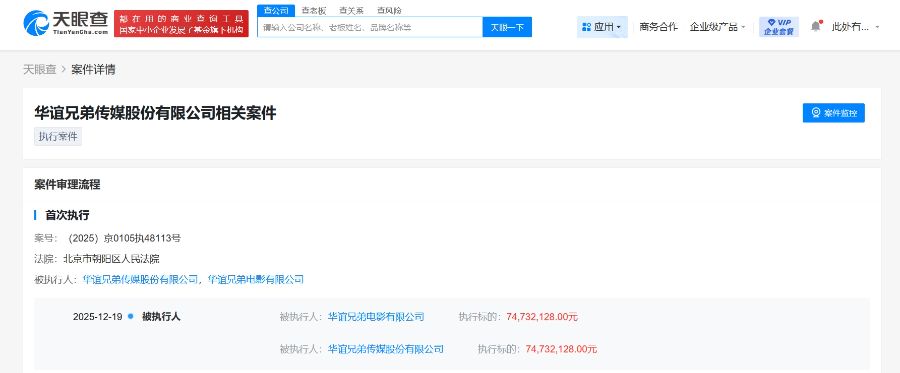Open 商务合作 link
Screen dimensions: 900x373
click(658, 27)
